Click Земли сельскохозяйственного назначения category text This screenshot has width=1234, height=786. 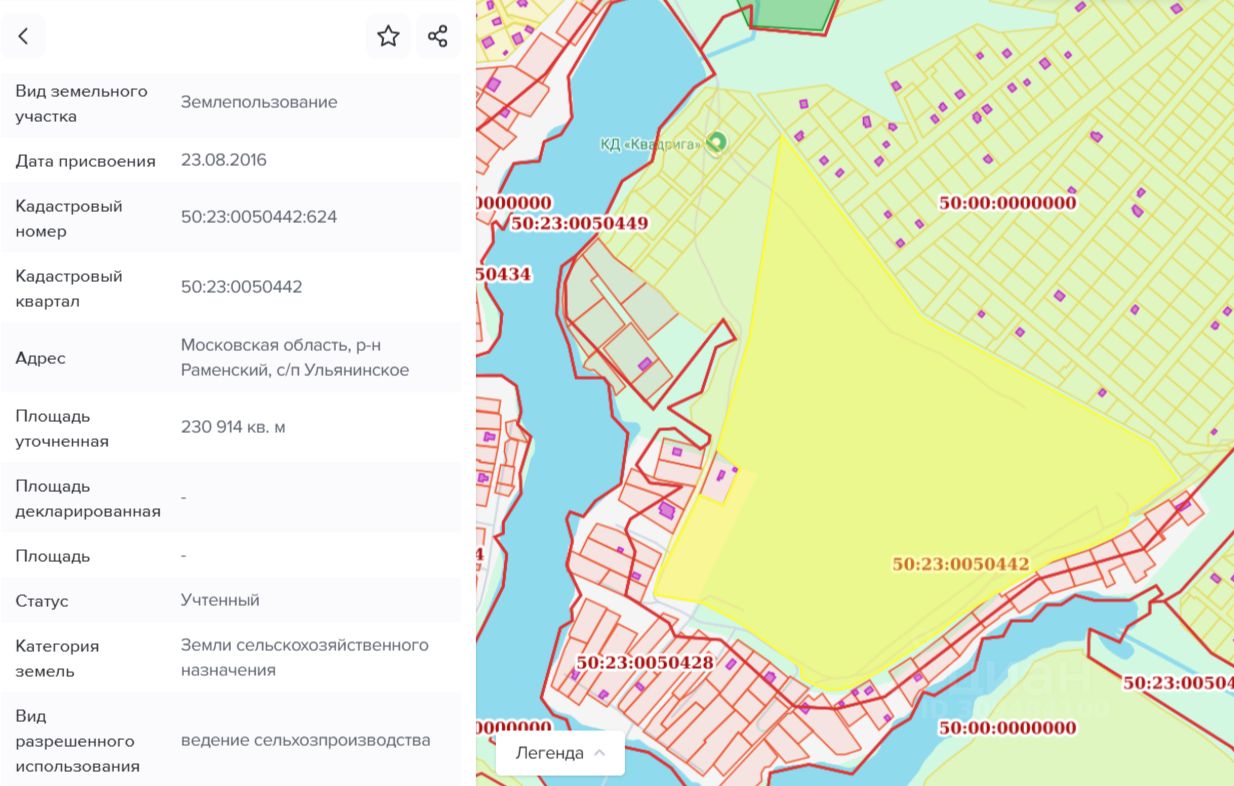coord(305,657)
